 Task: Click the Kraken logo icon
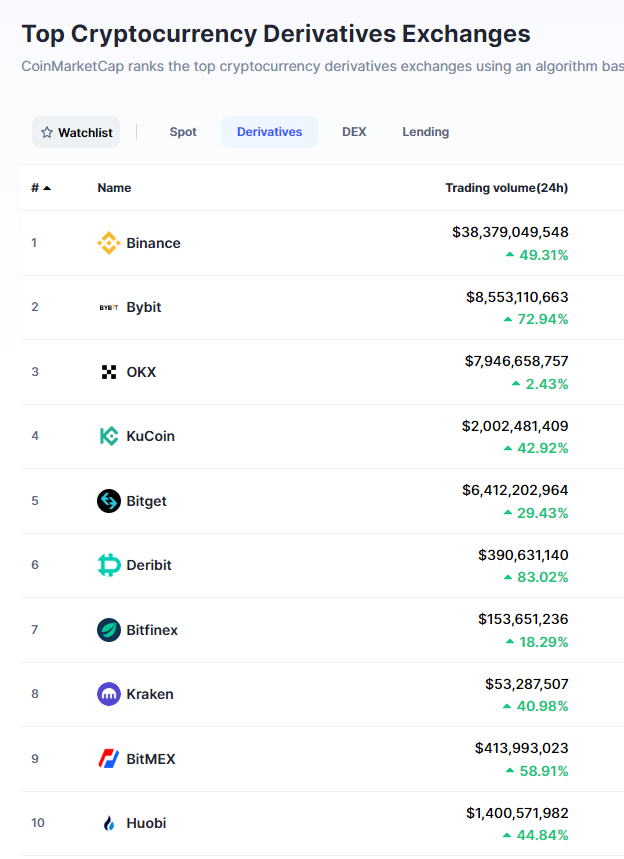(x=109, y=694)
